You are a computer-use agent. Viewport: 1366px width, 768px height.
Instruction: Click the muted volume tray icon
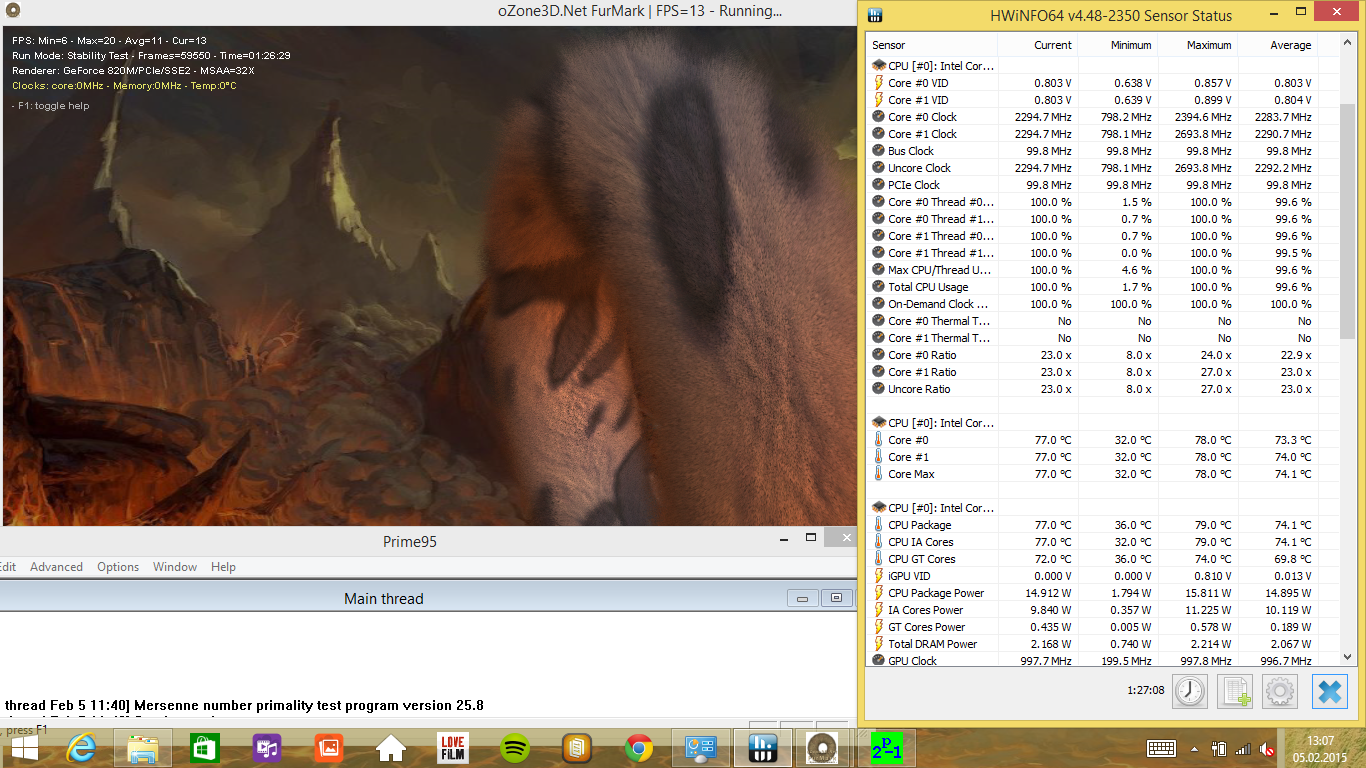1267,748
